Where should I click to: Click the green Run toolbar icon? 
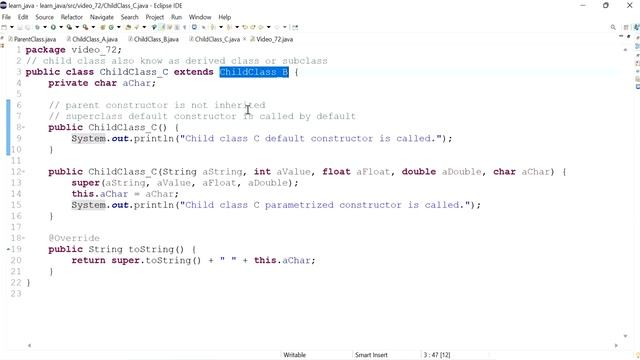(x=53, y=27)
